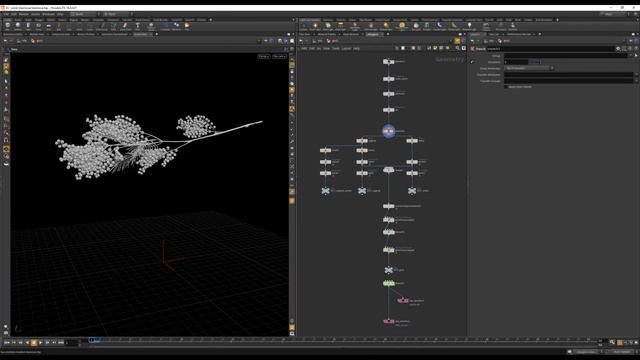Select the green node in the network
640x360 pixels.
(389, 283)
